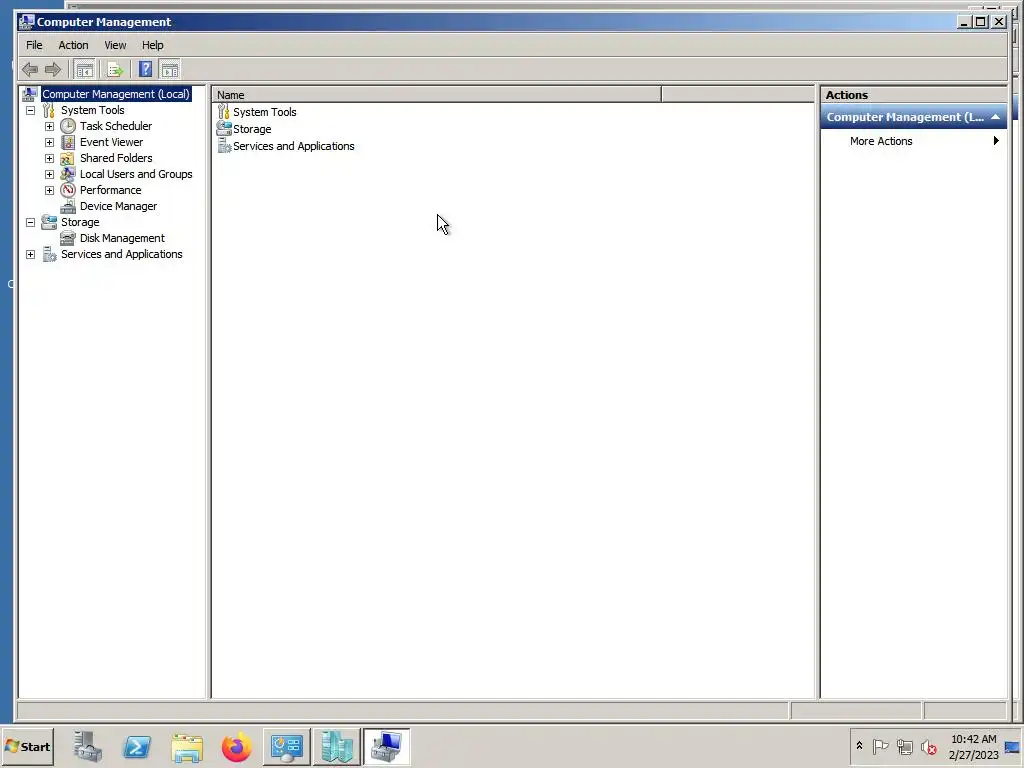Collapse the Computer Management actions section

995,117
